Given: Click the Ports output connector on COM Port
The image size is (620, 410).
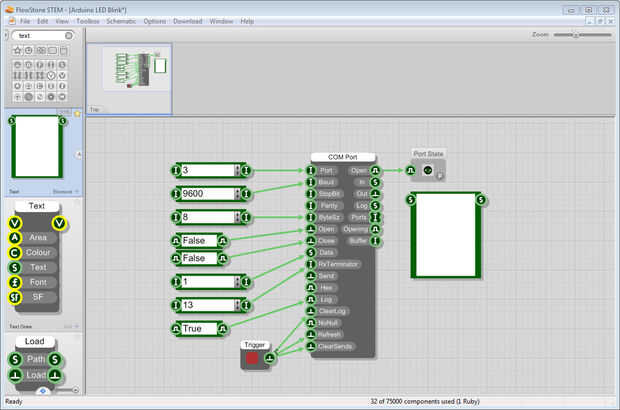Looking at the screenshot, I should click(x=375, y=217).
